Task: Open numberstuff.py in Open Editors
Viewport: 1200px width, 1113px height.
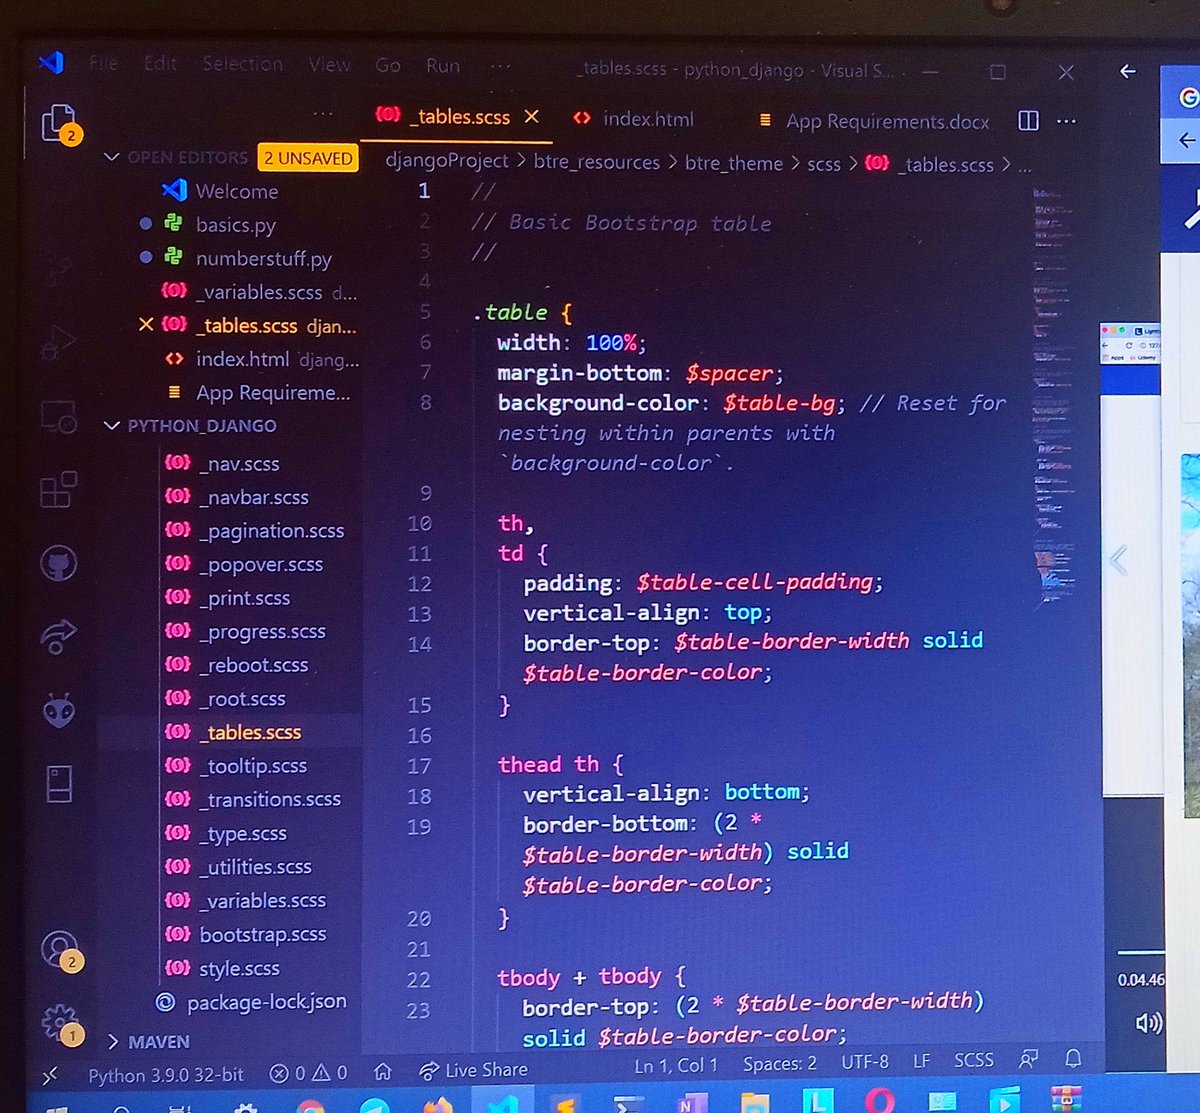Action: (263, 258)
